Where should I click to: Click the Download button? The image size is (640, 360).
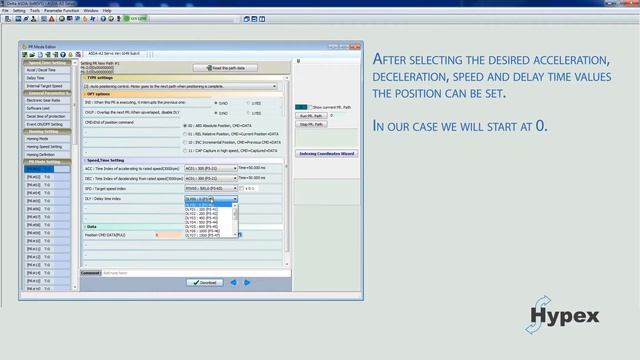point(204,282)
